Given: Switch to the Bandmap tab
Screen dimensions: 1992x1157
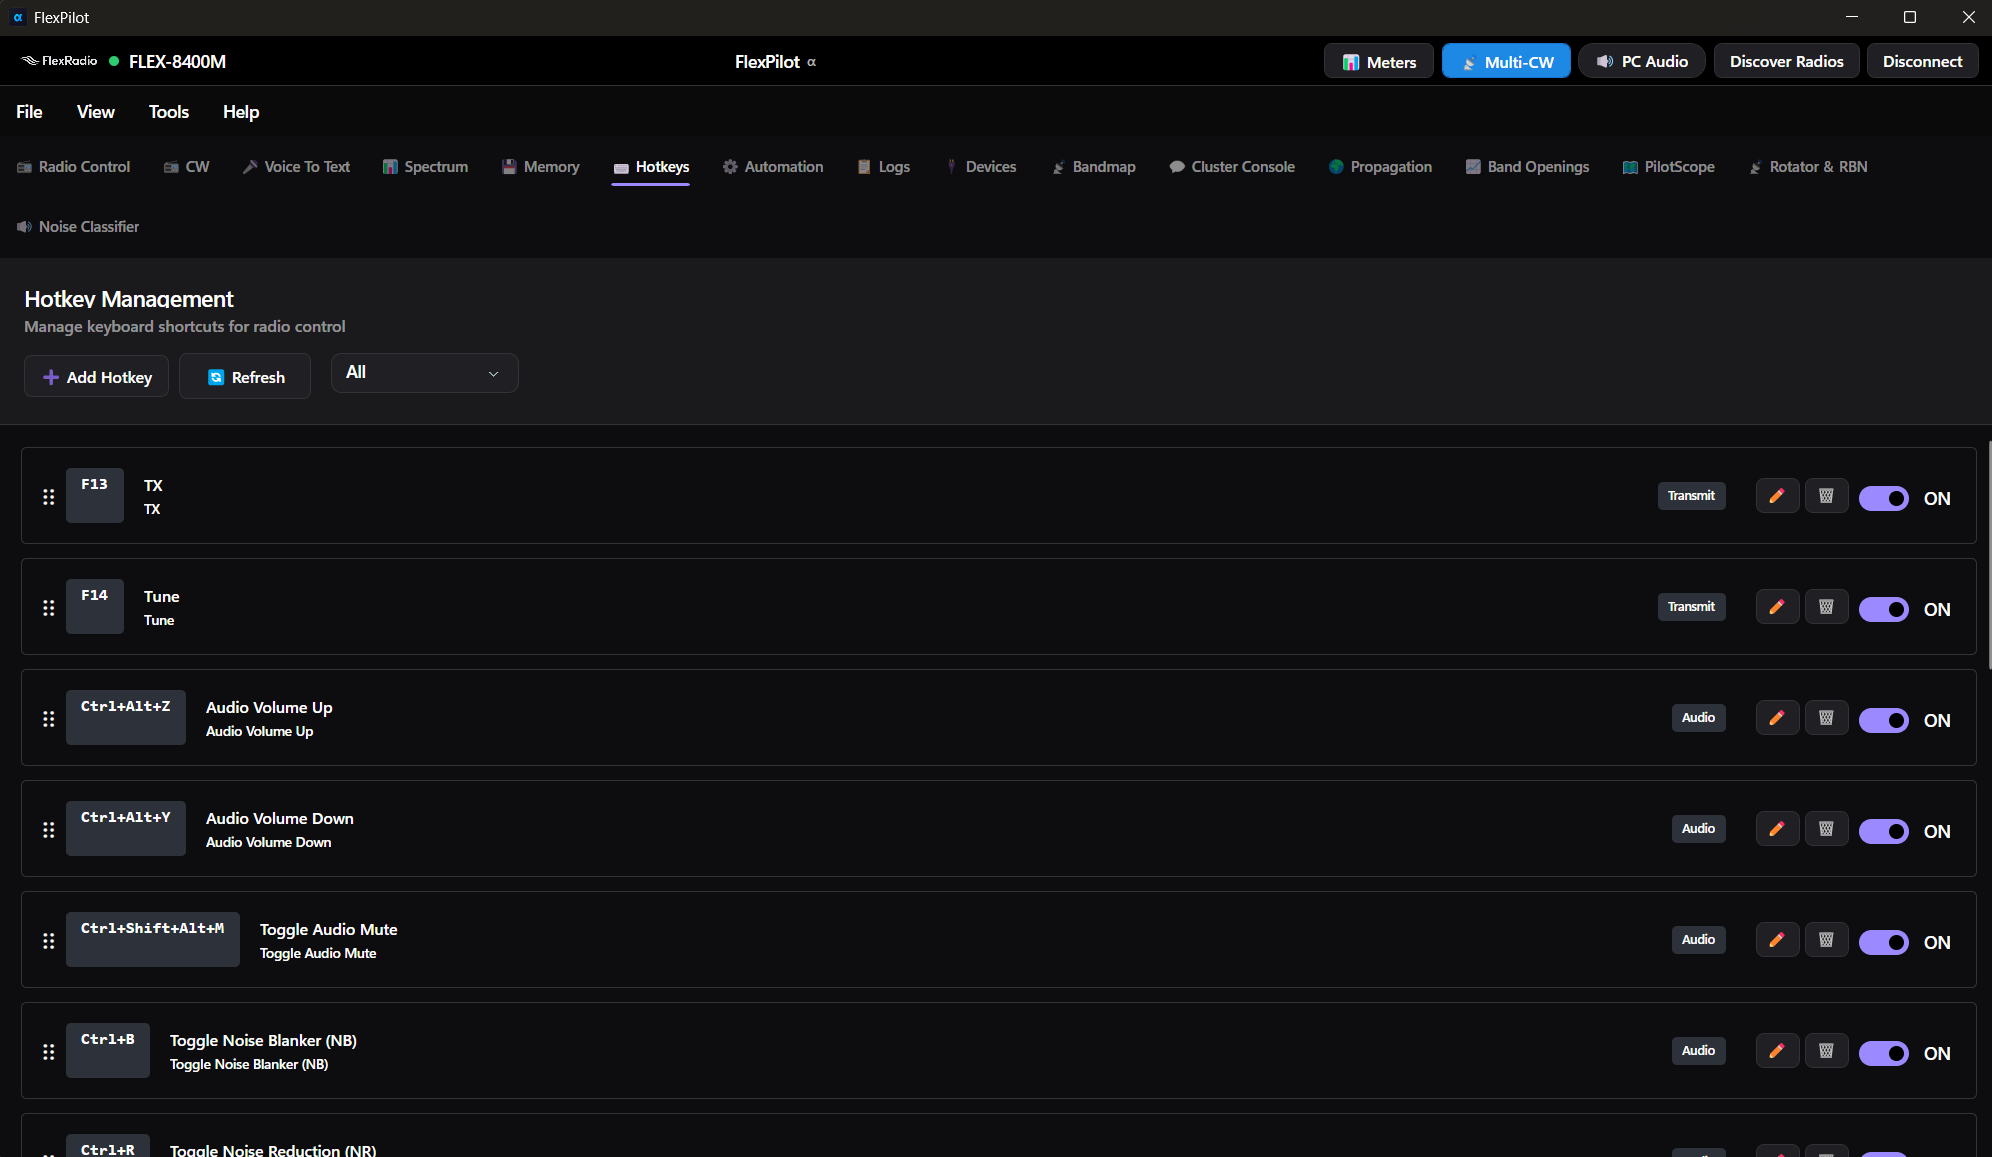Looking at the screenshot, I should [1093, 167].
